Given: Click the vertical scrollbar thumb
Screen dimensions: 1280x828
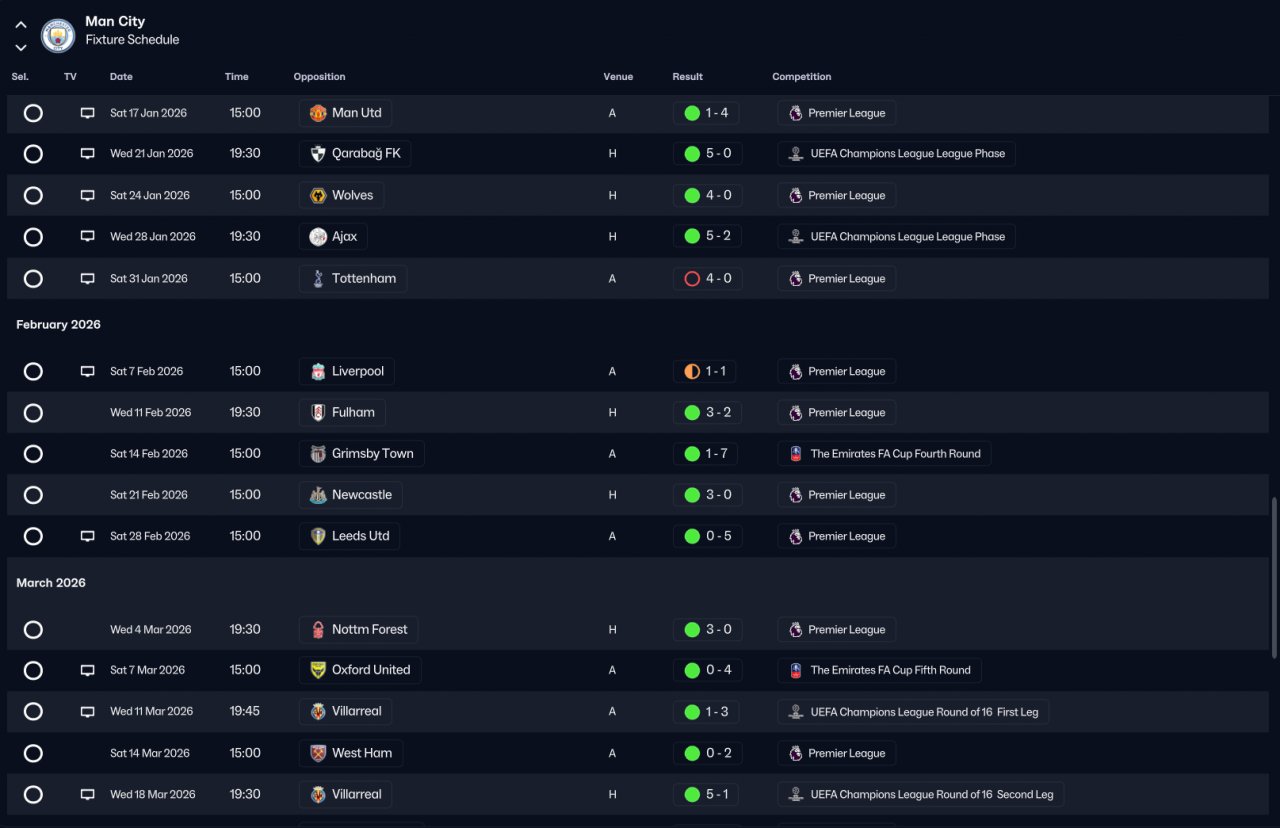Looking at the screenshot, I should (1273, 577).
